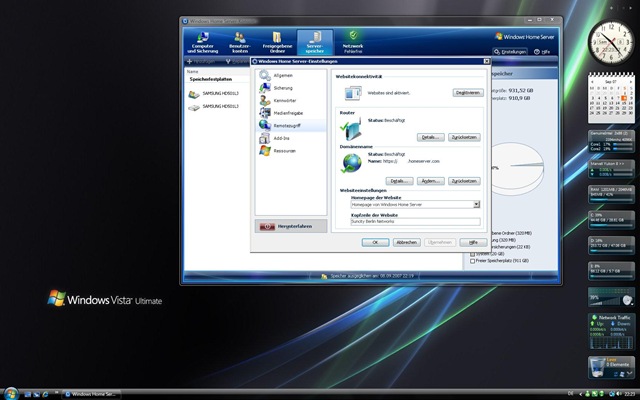Screen dimensions: 640x400
Task: Click Details button in Domänenname section
Action: click(x=399, y=181)
